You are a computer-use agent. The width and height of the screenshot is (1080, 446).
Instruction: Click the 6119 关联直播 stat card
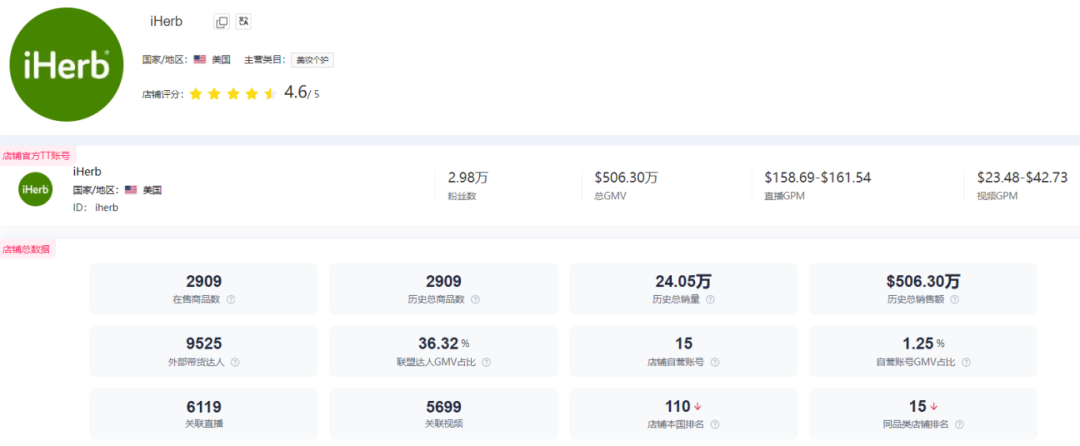pos(204,414)
